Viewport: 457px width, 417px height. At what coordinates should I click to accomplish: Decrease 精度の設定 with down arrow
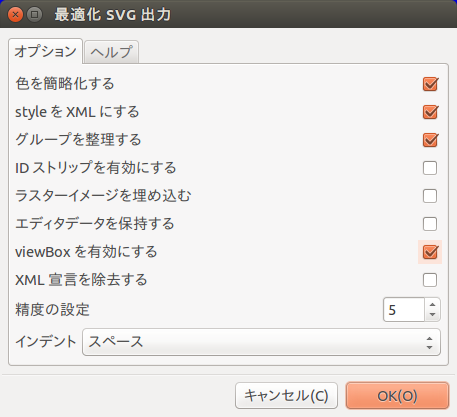[433, 315]
